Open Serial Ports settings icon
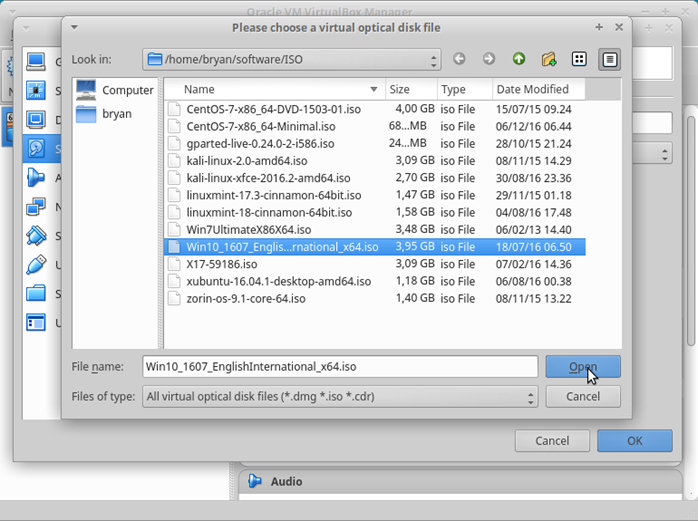This screenshot has height=521, width=698. point(36,236)
